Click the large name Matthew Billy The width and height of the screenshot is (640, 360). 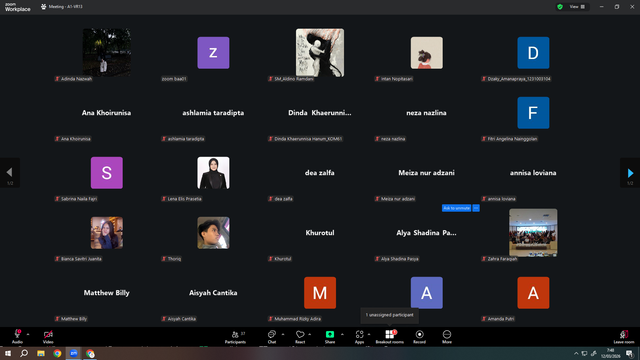tap(107, 293)
